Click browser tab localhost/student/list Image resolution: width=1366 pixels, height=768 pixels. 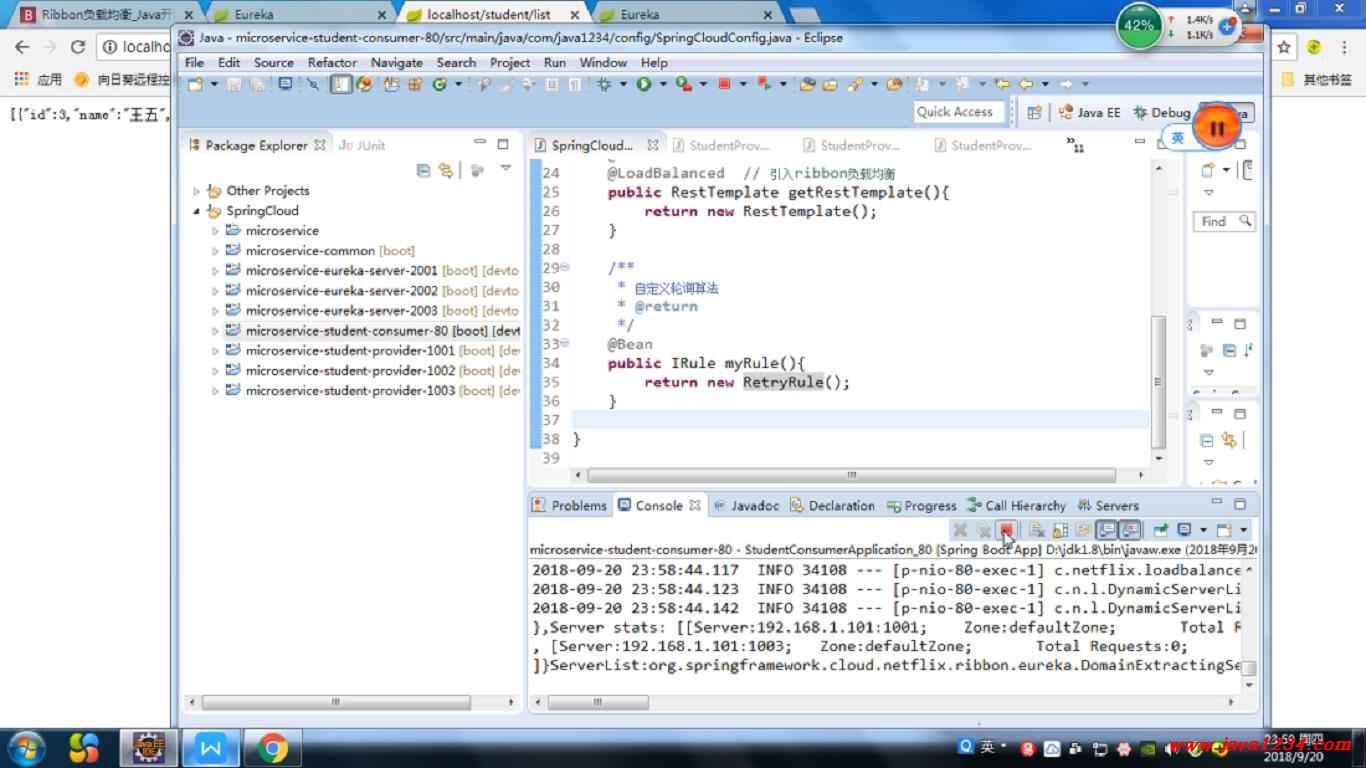tap(492, 15)
